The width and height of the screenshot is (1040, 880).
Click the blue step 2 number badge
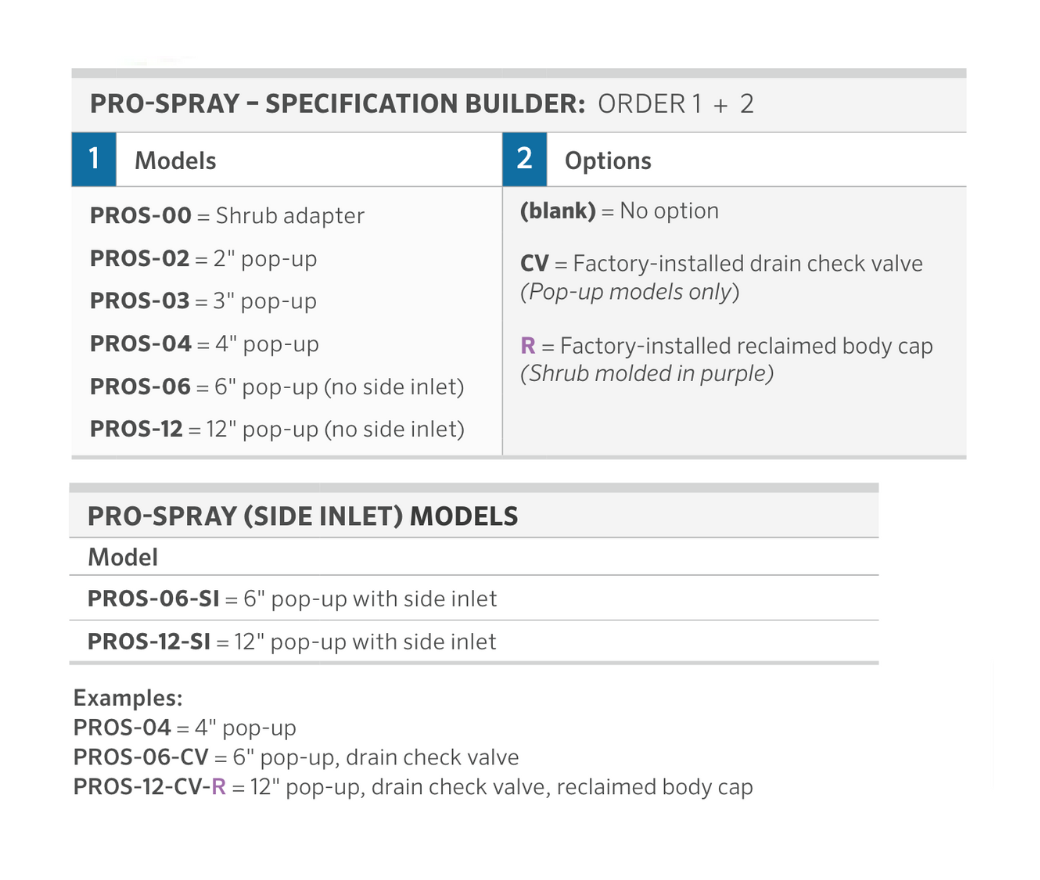click(x=524, y=160)
